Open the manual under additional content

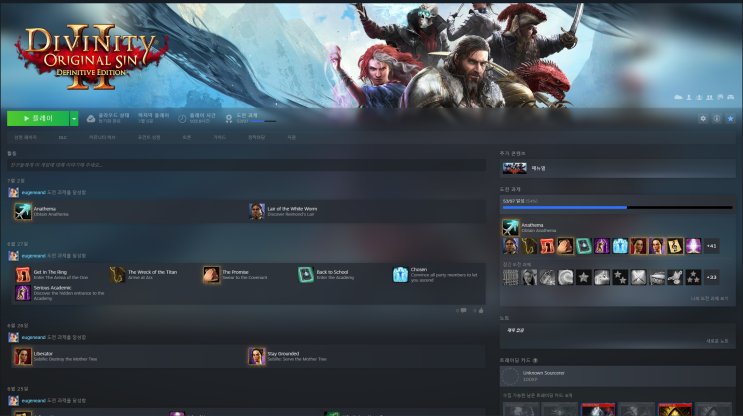pyautogui.click(x=617, y=168)
